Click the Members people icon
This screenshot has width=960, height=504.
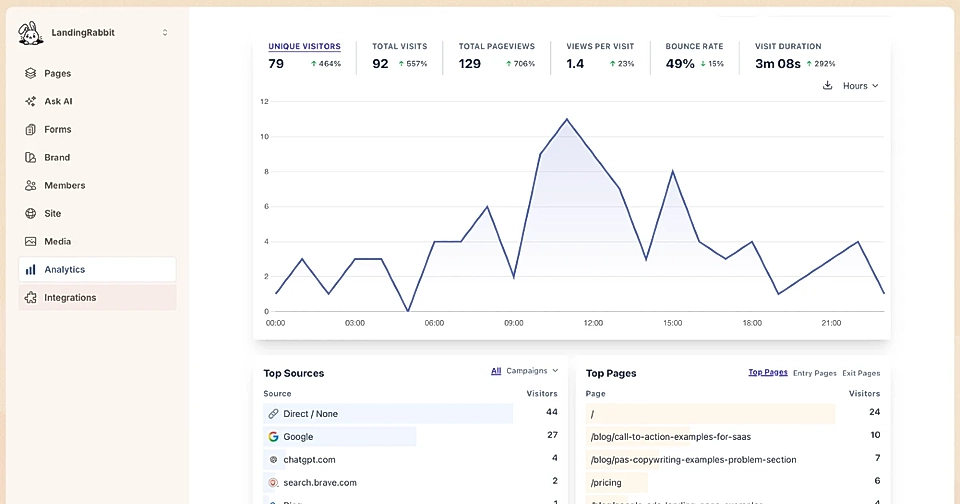coord(31,186)
